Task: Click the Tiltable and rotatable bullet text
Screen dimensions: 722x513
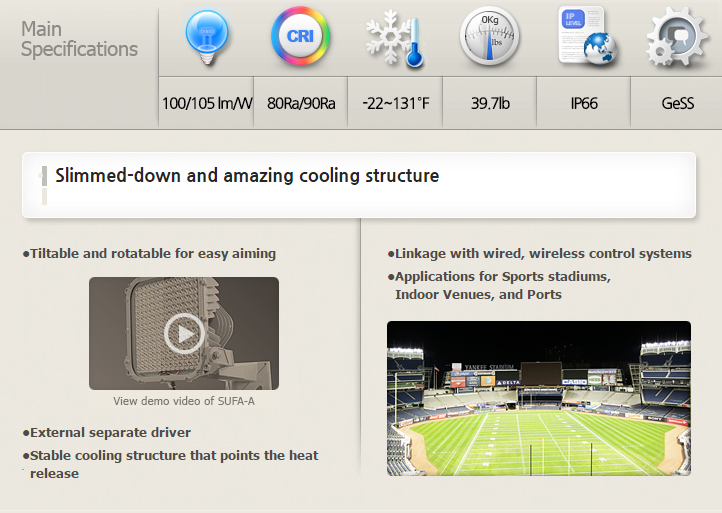Action: (x=149, y=253)
